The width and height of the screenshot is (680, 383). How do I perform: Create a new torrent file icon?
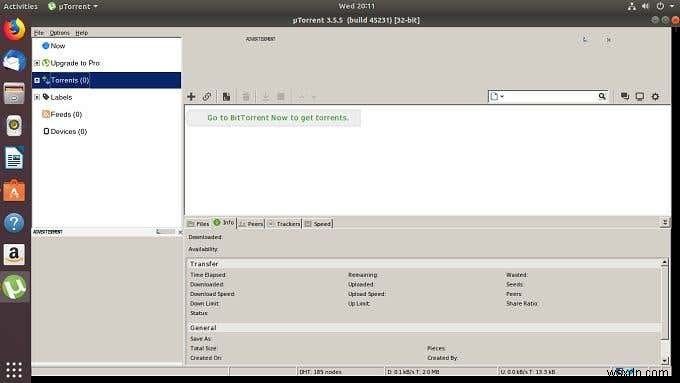226,96
